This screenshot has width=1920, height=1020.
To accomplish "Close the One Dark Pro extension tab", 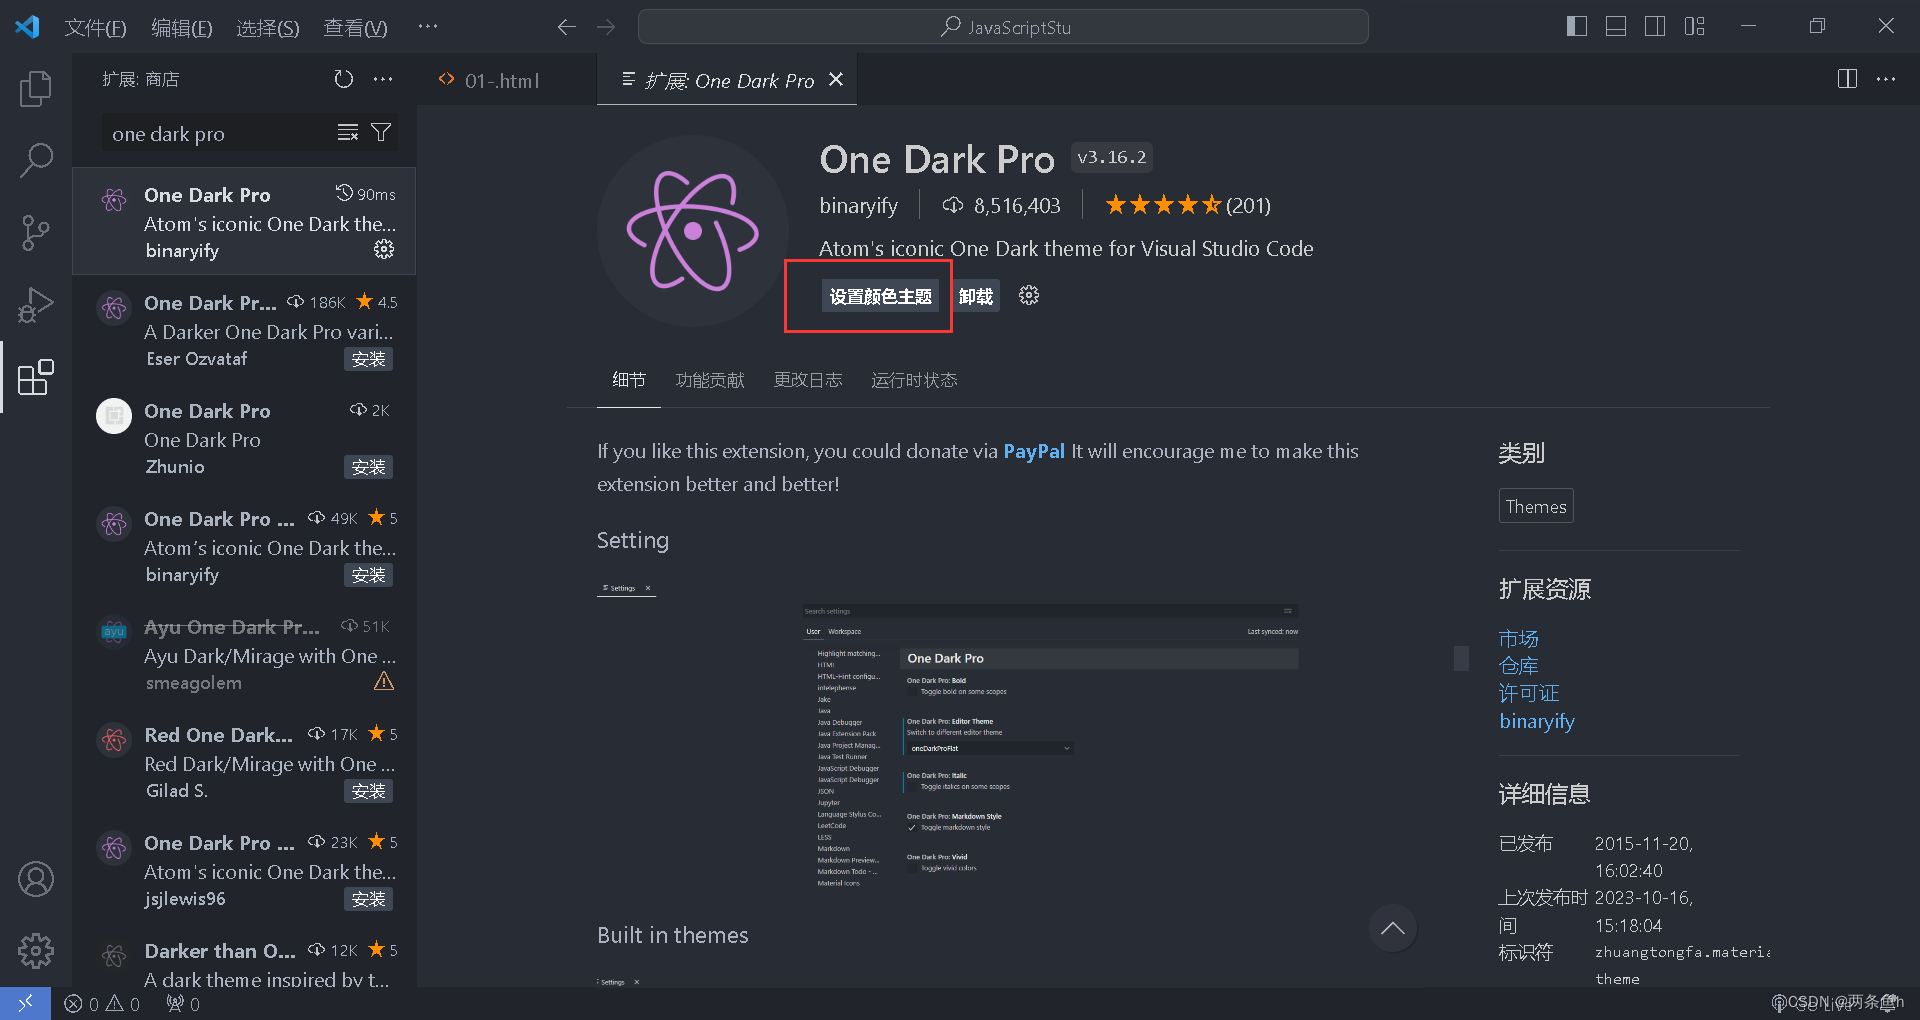I will pyautogui.click(x=836, y=80).
